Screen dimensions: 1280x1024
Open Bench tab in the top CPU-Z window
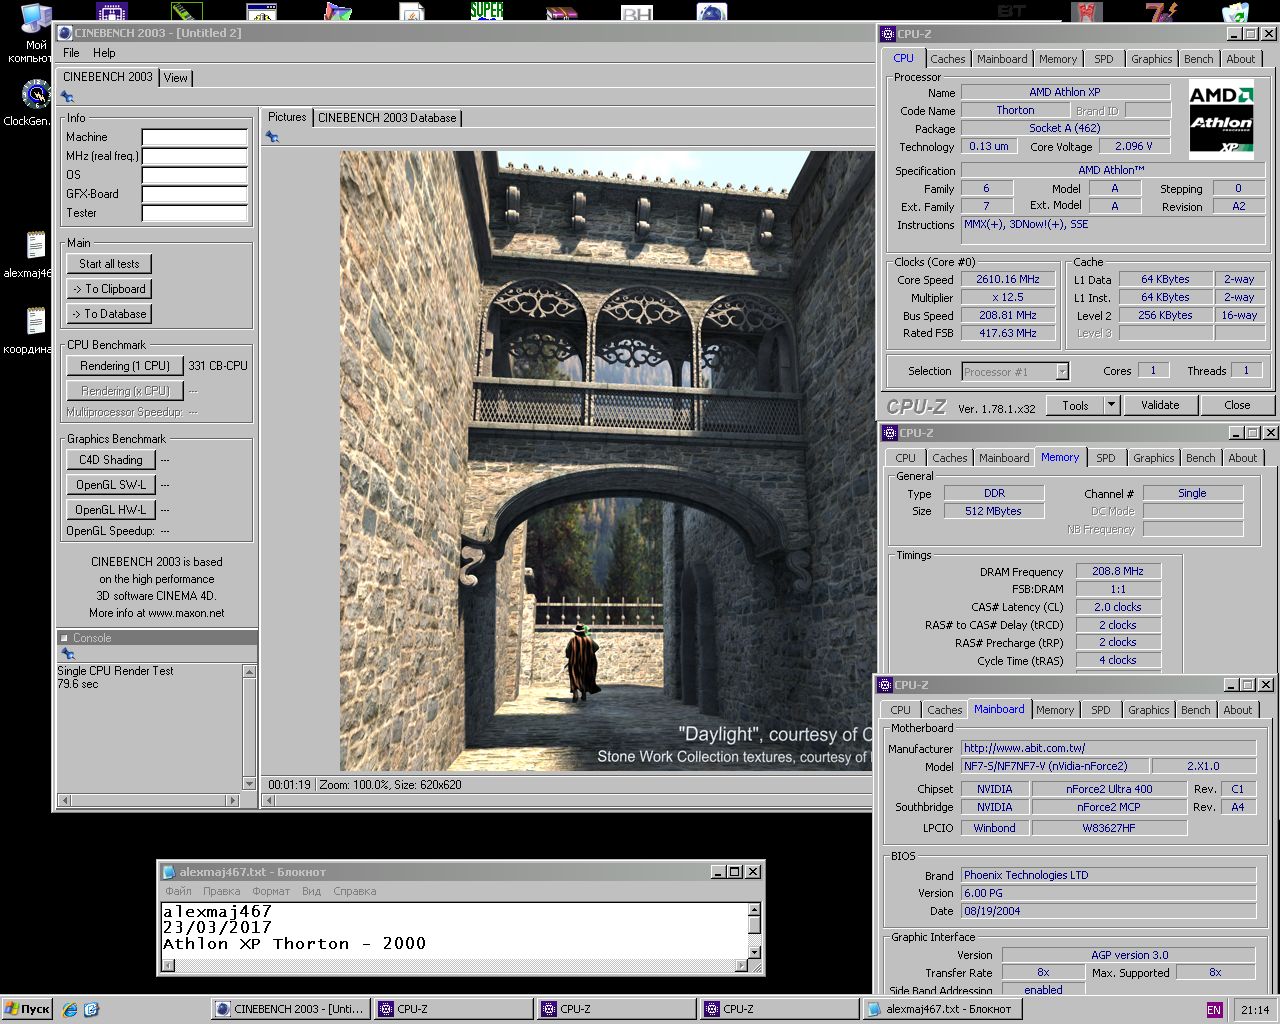pyautogui.click(x=1198, y=59)
